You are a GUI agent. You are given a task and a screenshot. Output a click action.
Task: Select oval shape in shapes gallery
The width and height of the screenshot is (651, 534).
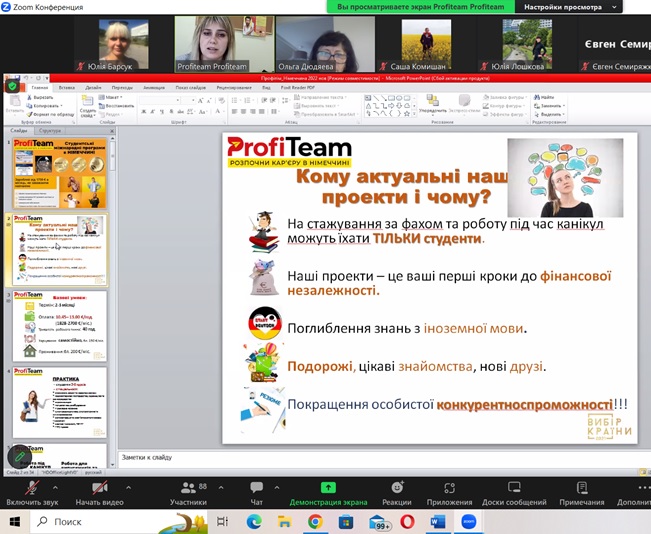coord(399,98)
